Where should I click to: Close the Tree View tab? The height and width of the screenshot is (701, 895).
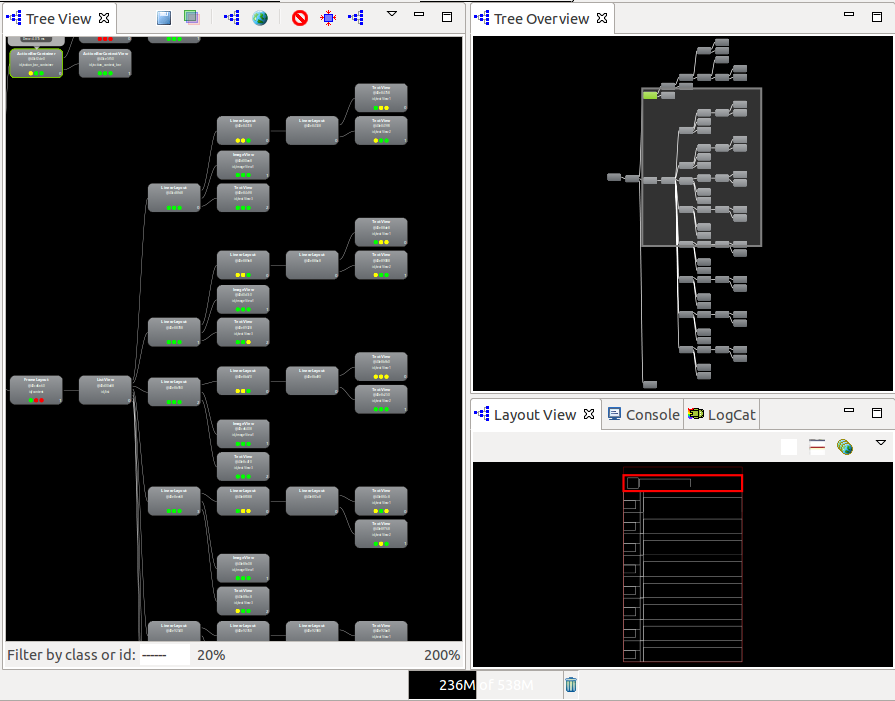pos(104,18)
